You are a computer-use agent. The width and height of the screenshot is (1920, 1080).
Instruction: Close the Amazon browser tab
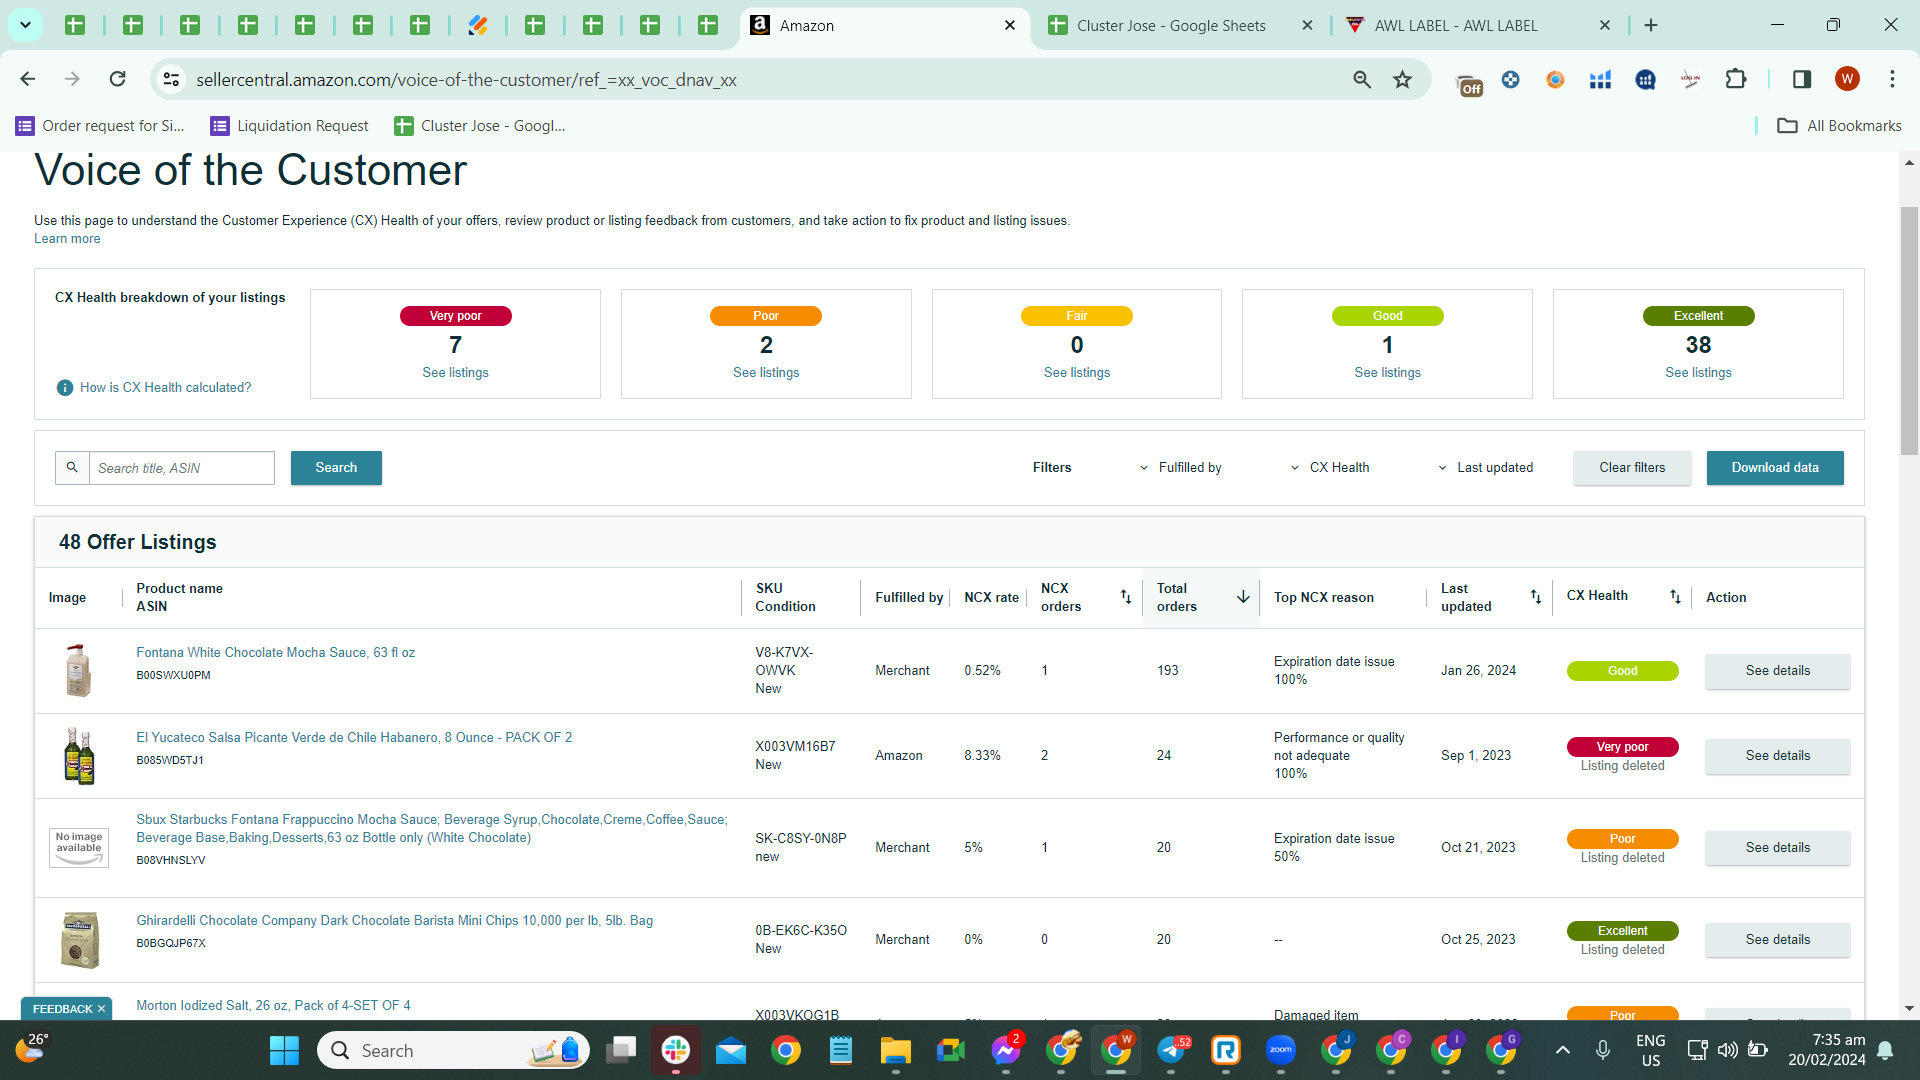(x=1010, y=26)
